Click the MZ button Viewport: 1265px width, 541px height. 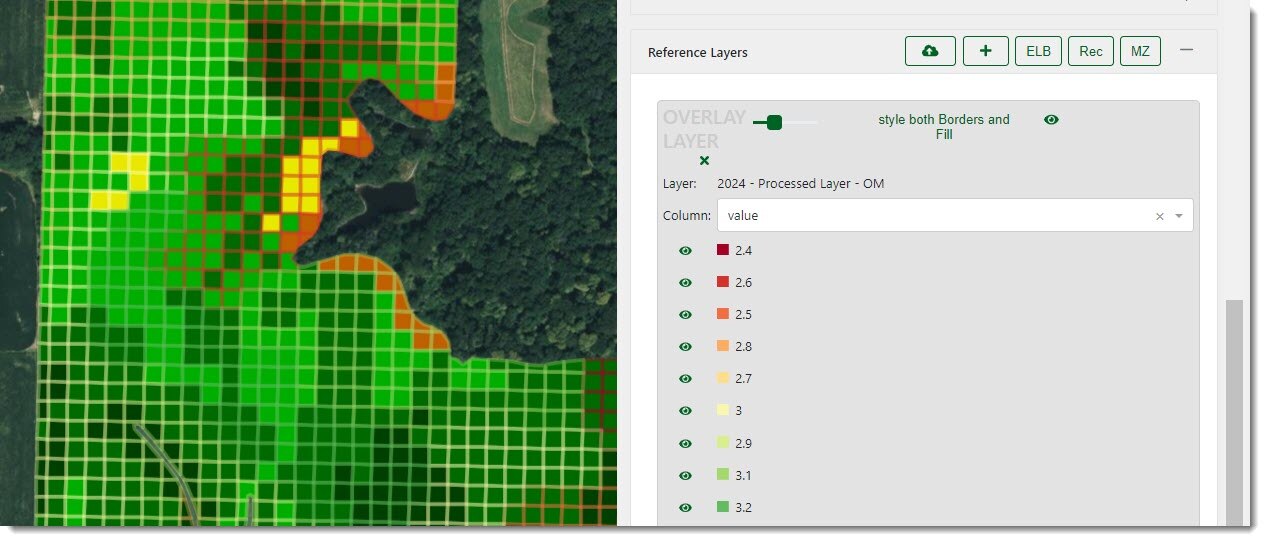pos(1140,51)
